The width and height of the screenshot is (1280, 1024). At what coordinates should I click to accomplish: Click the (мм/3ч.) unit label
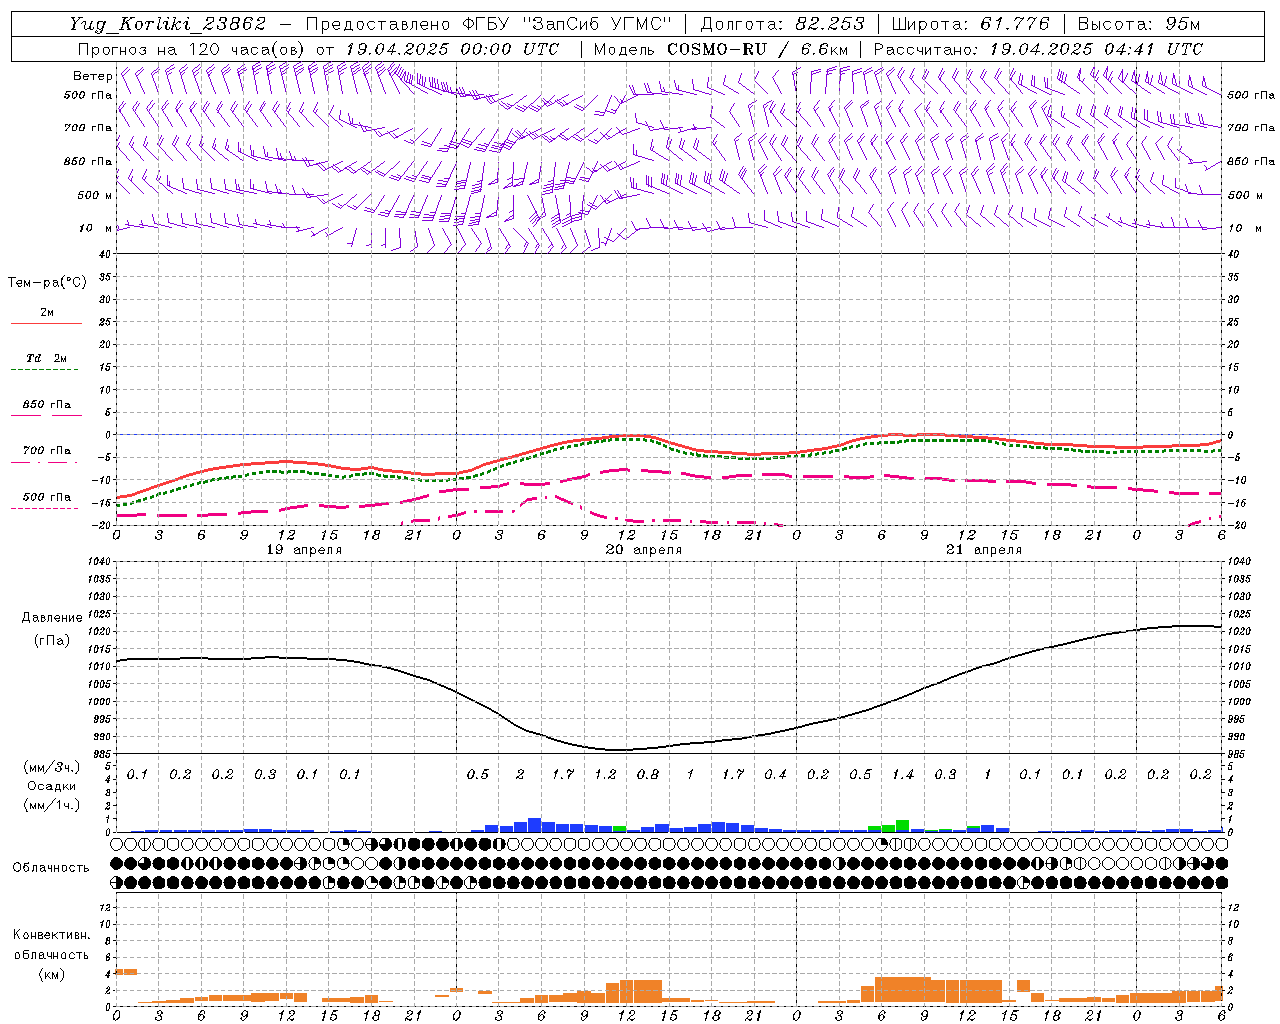(51, 767)
